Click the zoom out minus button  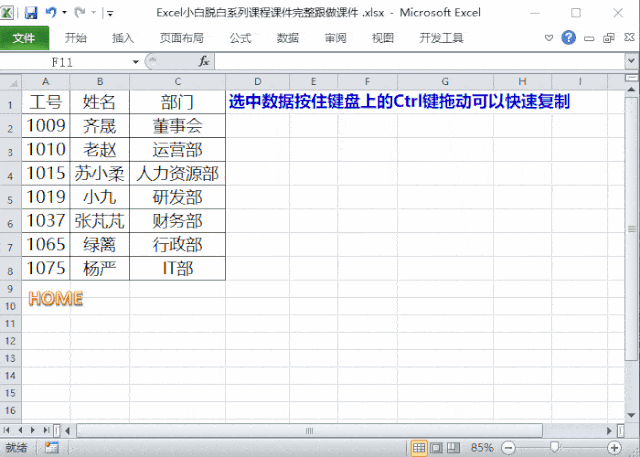tap(509, 448)
